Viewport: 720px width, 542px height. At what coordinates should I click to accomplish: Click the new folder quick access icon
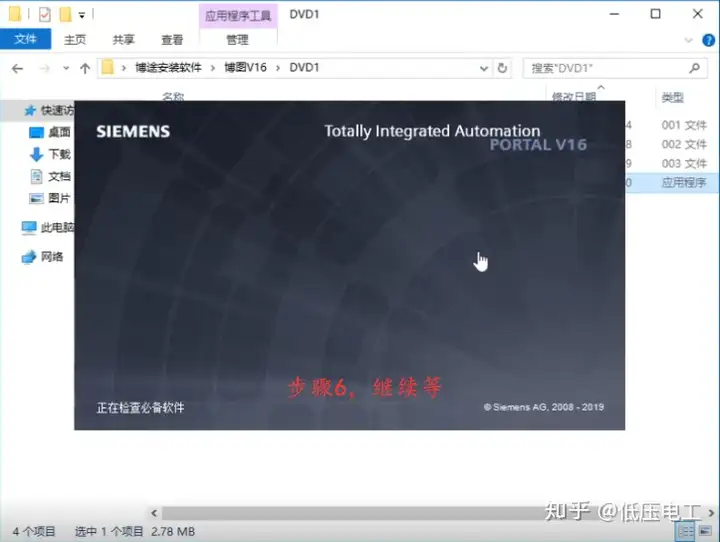[66, 15]
